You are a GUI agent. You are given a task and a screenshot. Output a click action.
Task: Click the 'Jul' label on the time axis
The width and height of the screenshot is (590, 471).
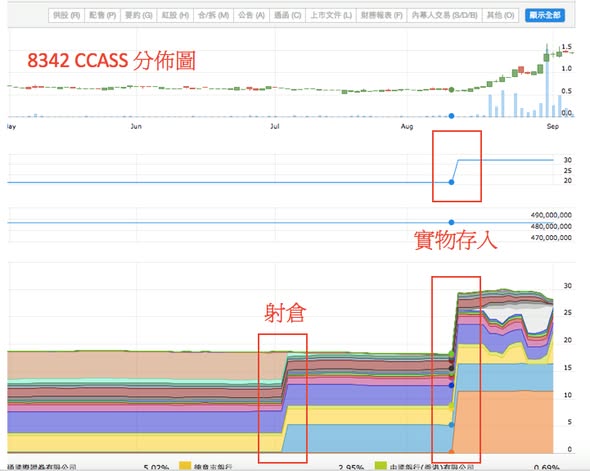[x=275, y=126]
